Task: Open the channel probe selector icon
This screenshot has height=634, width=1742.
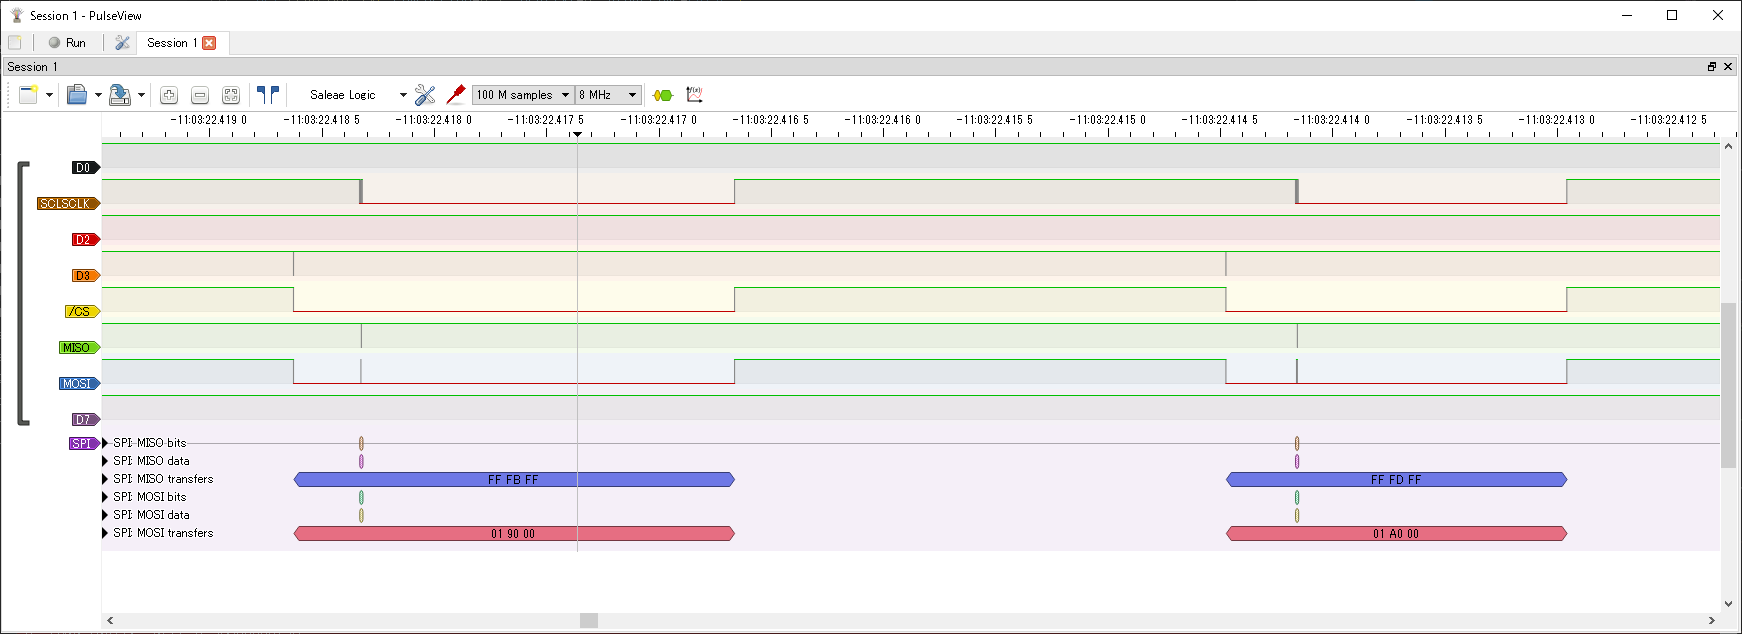Action: coord(456,95)
